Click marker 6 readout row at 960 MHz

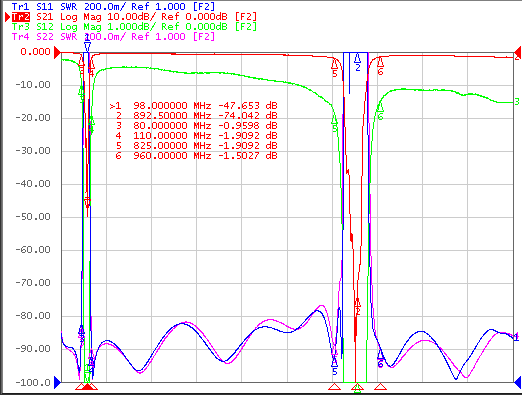pos(194,156)
